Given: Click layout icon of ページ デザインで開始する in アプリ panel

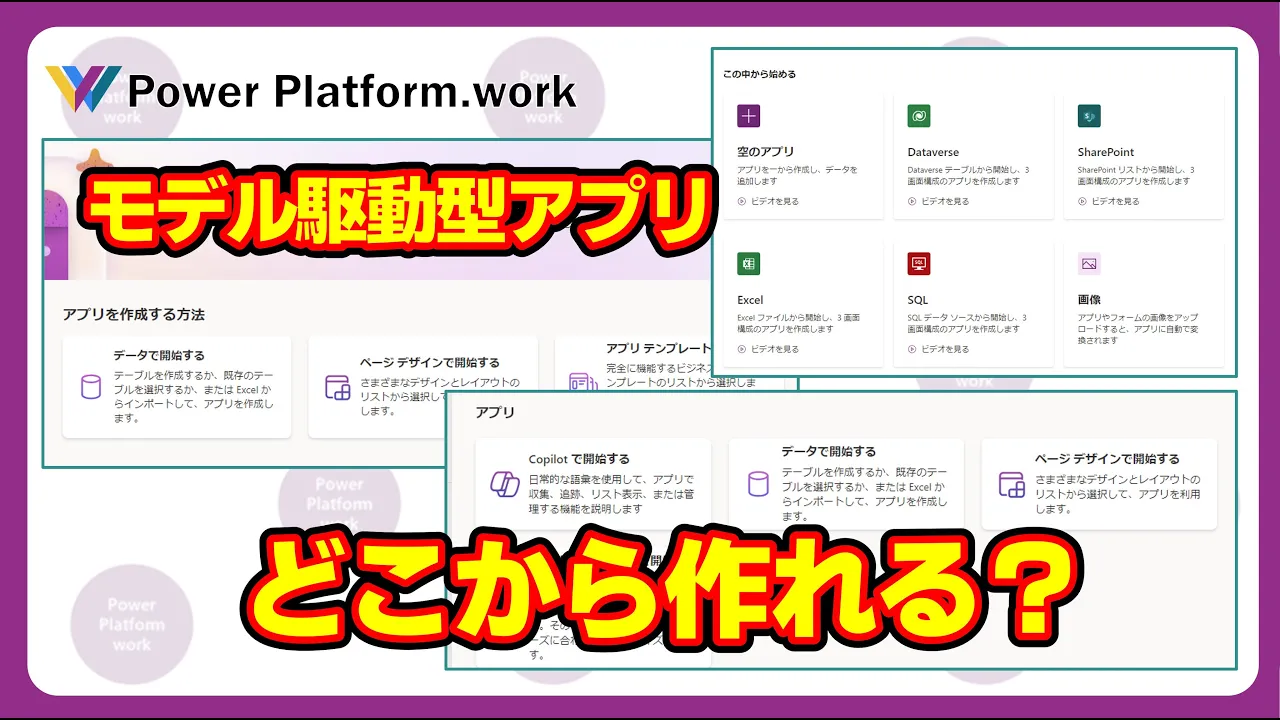Looking at the screenshot, I should (1012, 485).
